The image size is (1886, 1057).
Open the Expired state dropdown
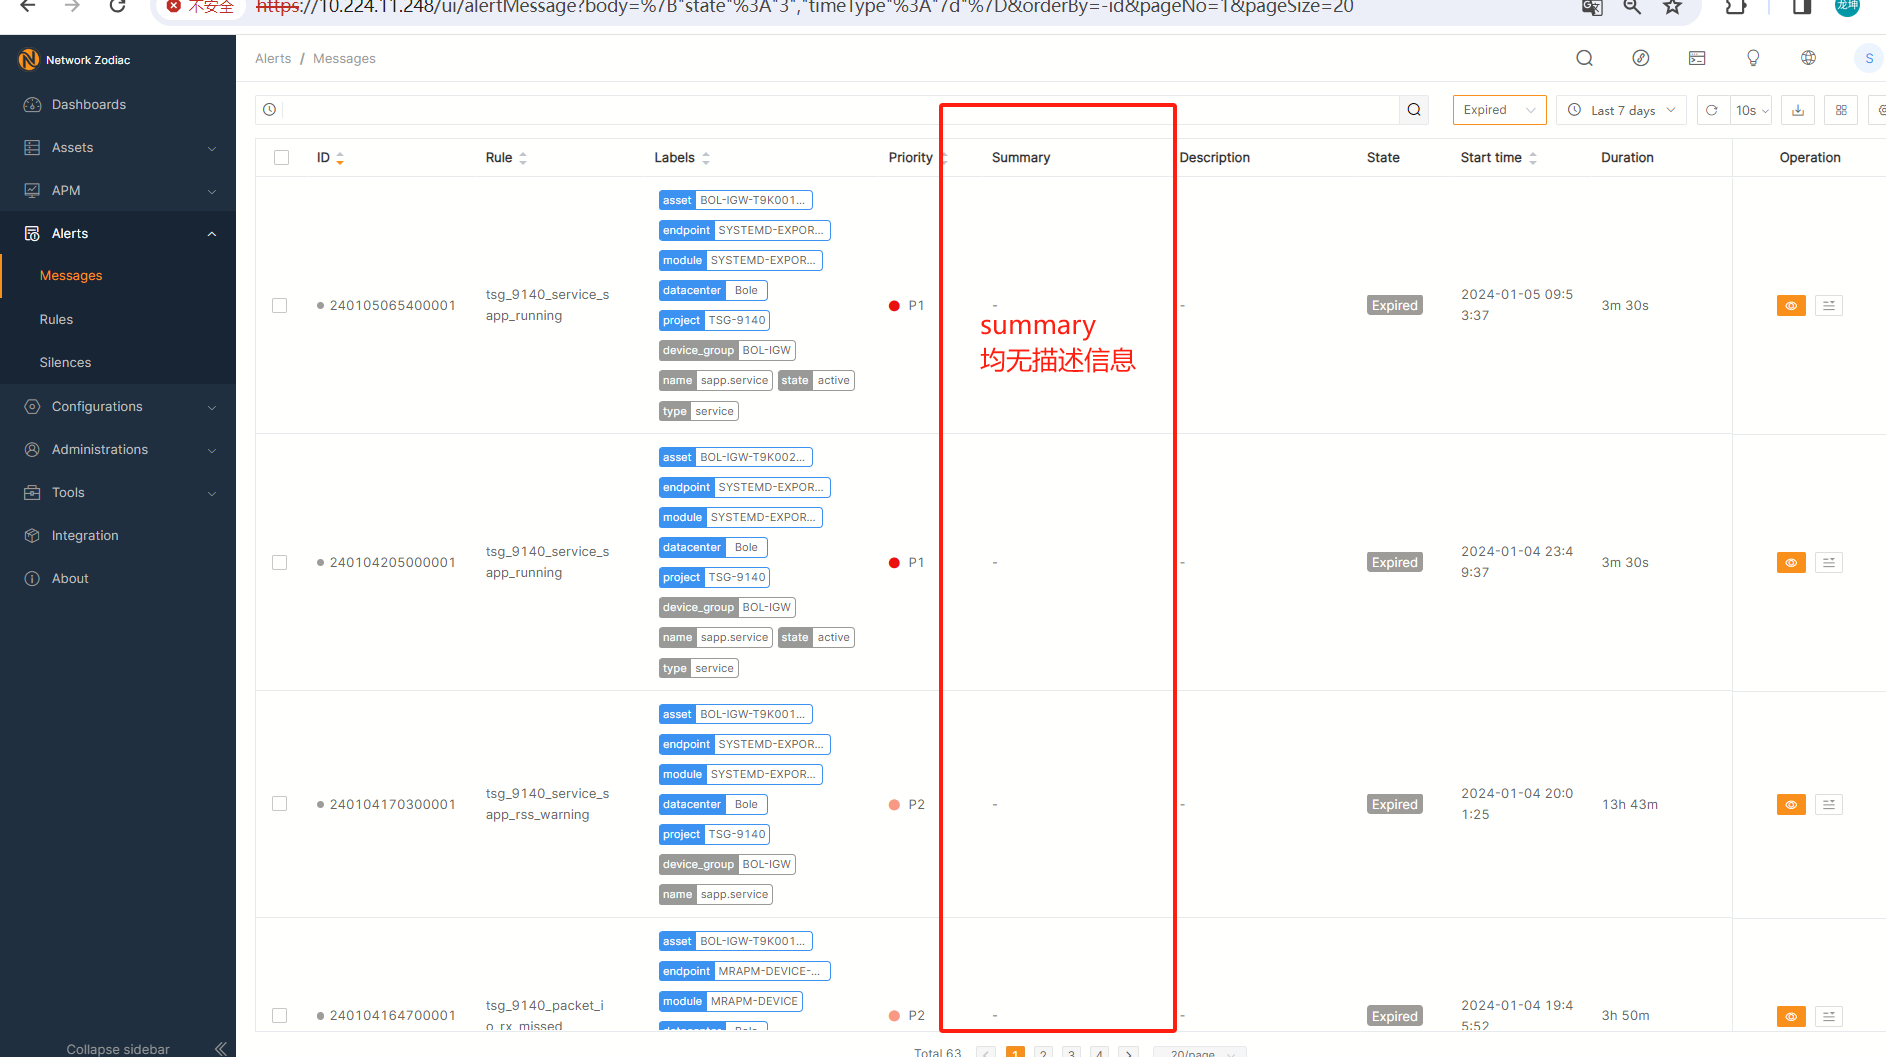[x=1499, y=110]
